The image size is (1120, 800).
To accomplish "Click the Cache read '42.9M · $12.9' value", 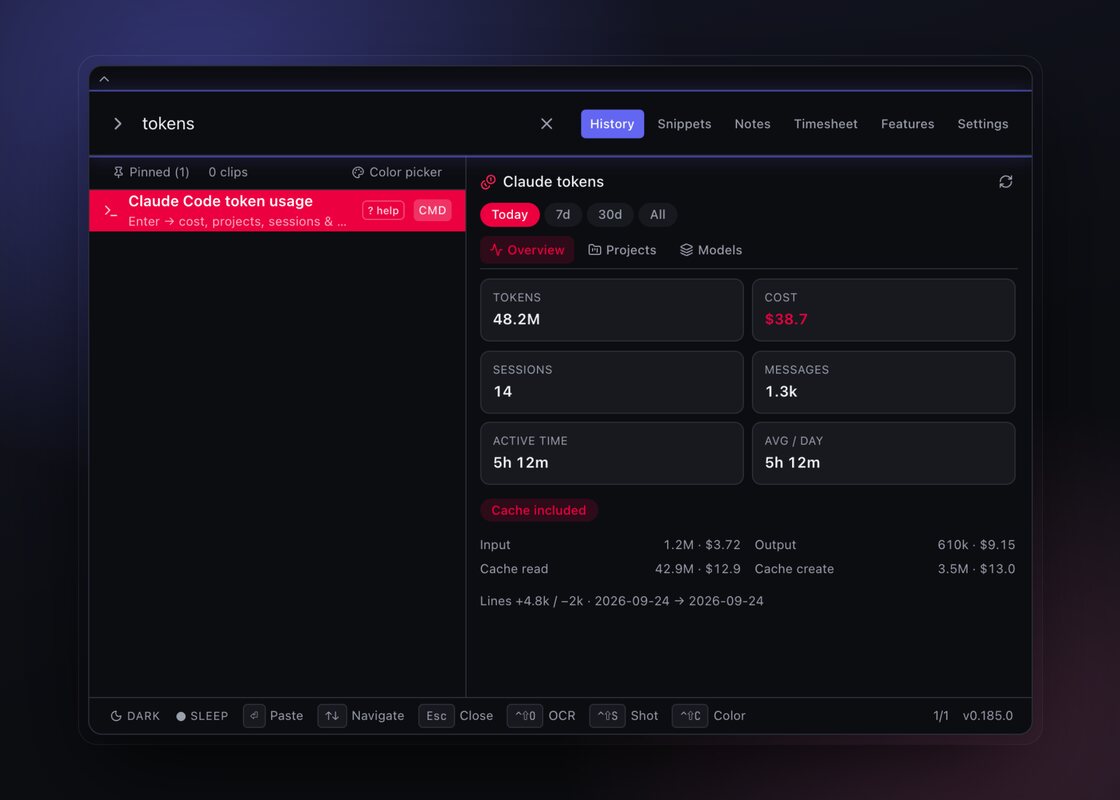I will (698, 569).
